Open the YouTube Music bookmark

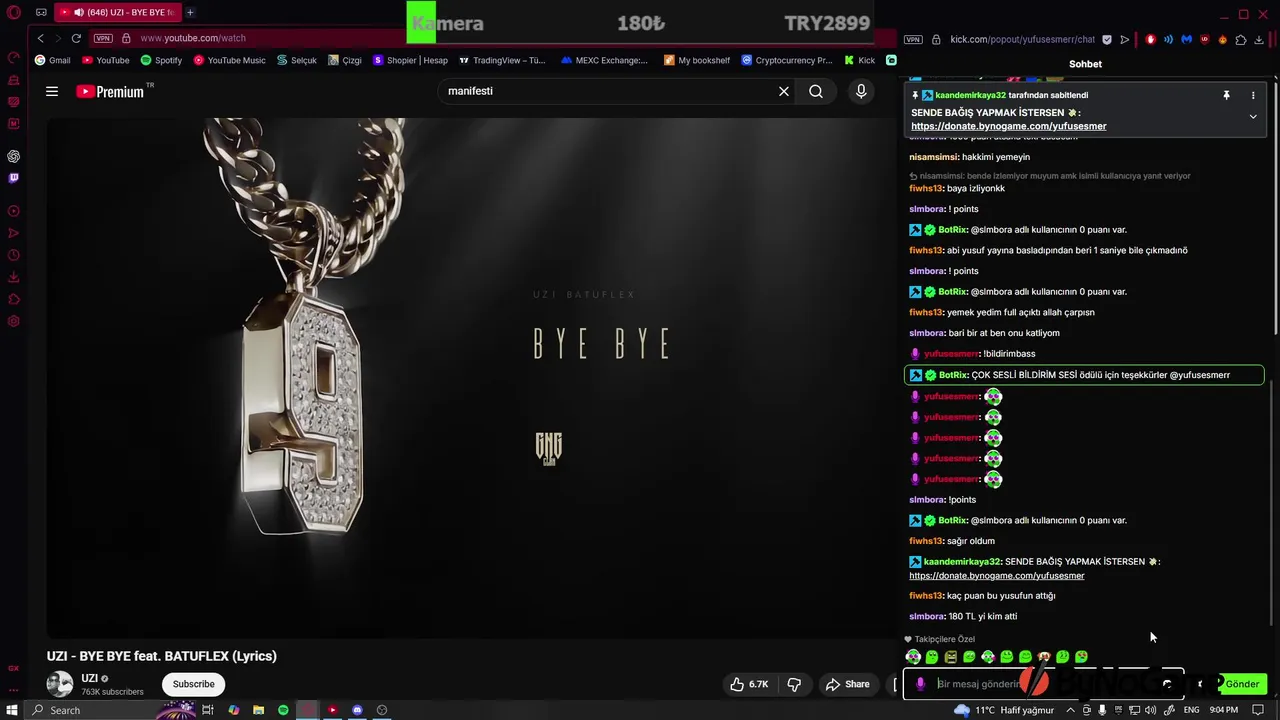[229, 60]
